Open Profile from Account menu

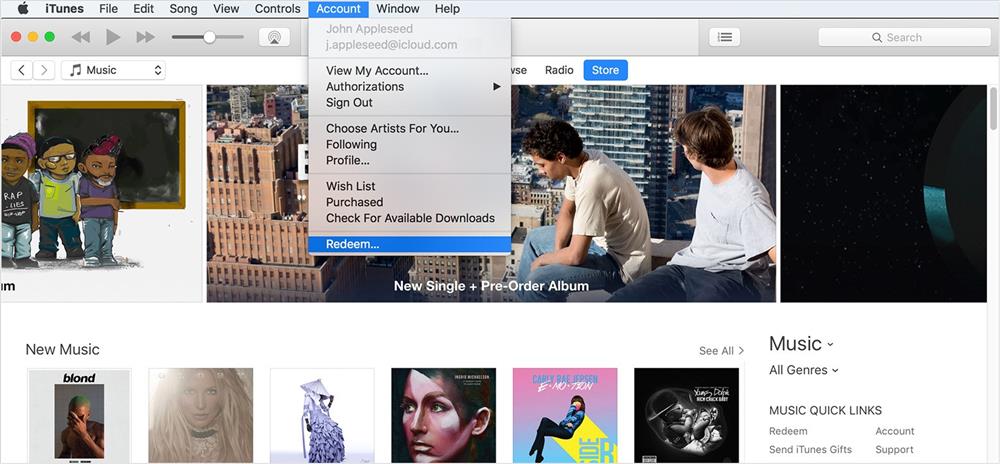(x=409, y=161)
